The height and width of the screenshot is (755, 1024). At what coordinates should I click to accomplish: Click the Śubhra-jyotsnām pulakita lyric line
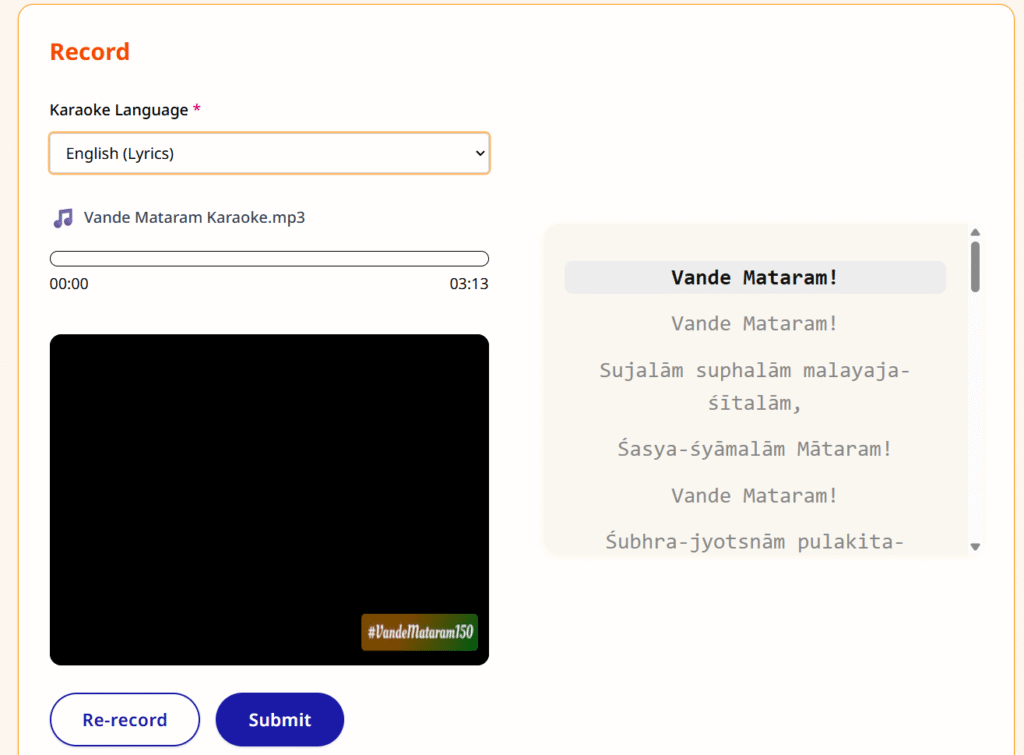(x=754, y=541)
